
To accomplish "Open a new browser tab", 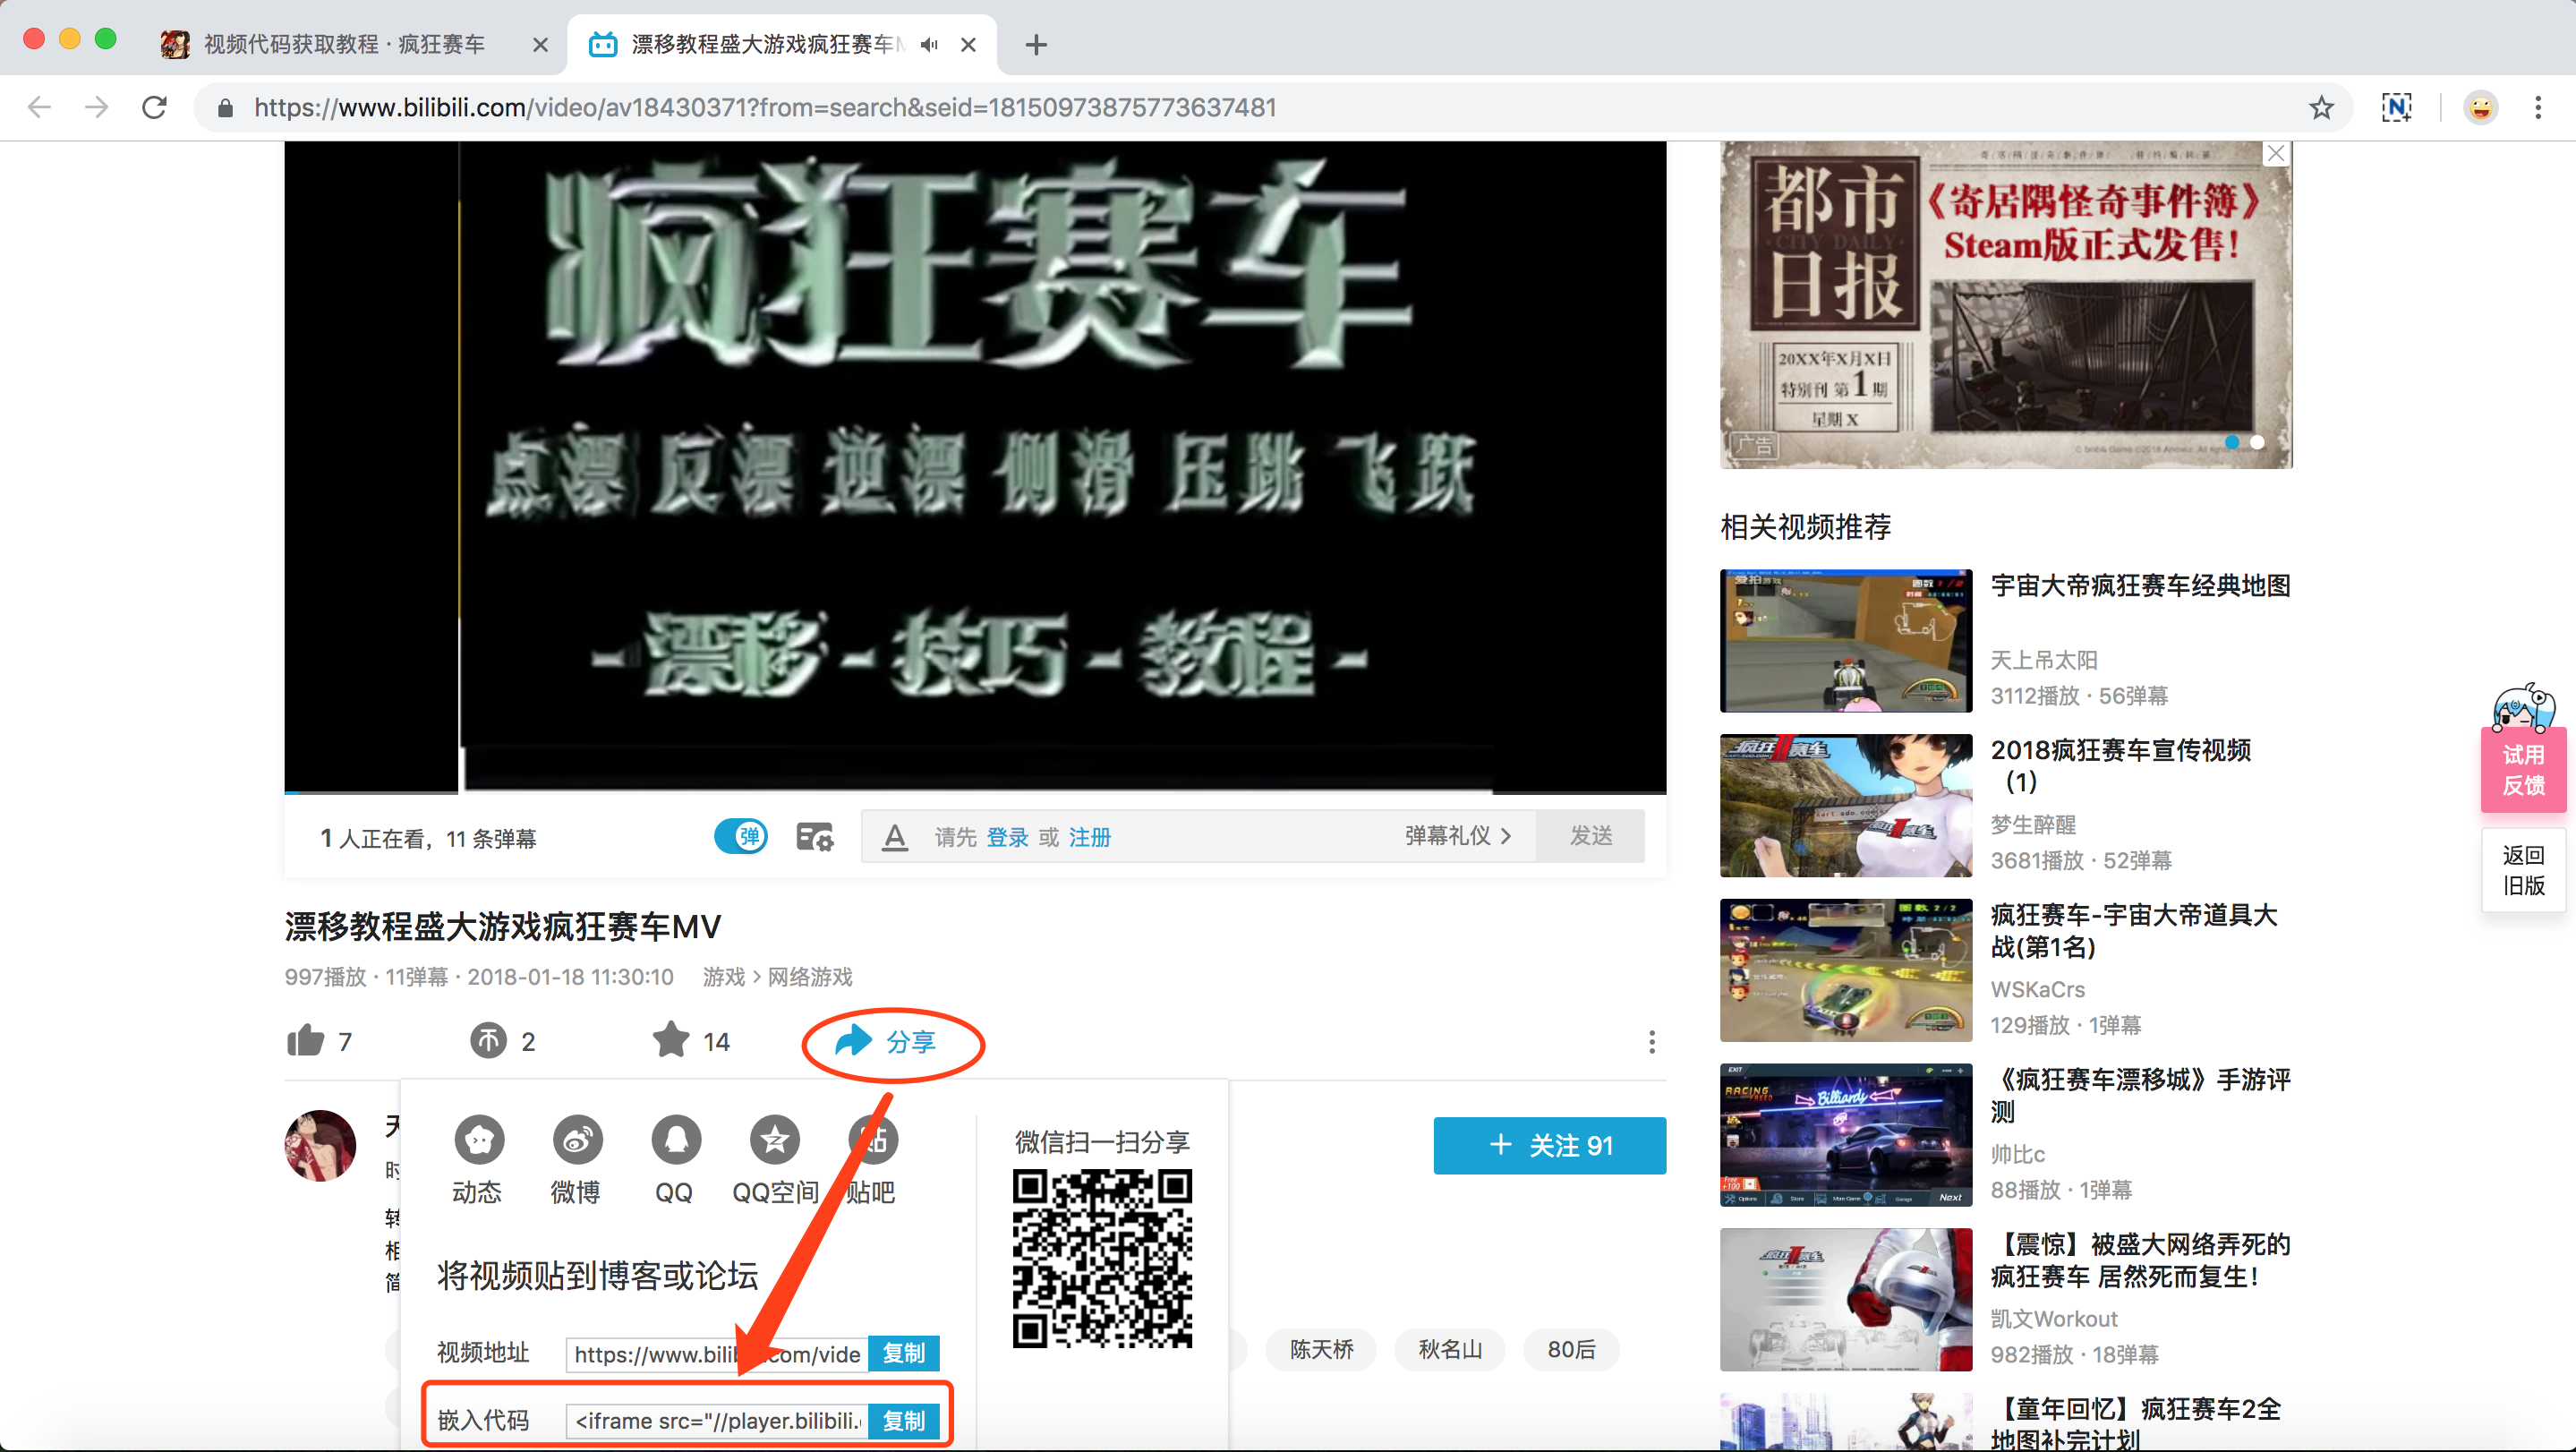I will click(1036, 45).
